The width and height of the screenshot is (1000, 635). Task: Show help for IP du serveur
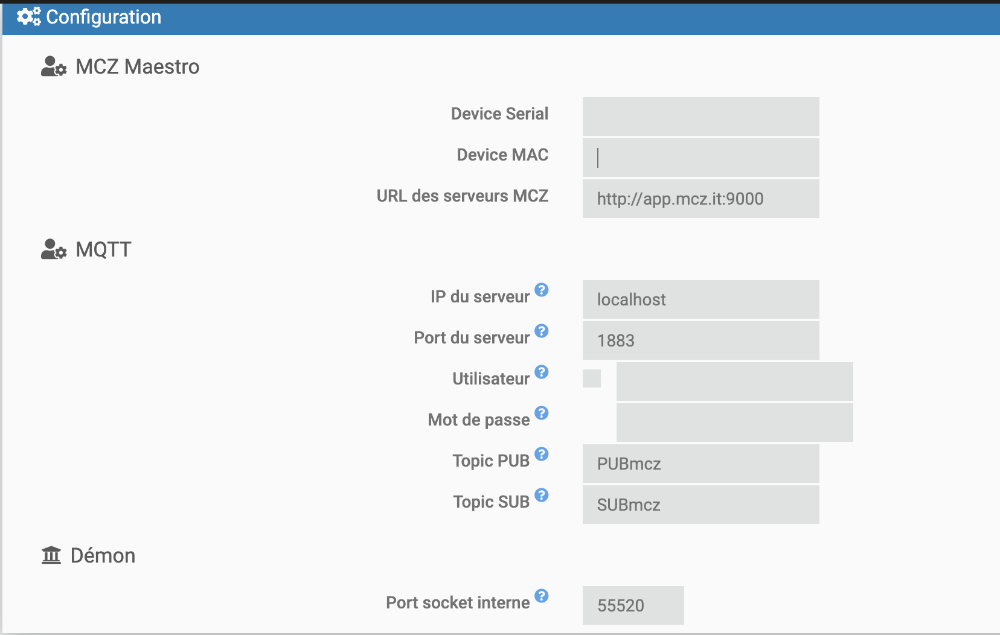coord(541,289)
